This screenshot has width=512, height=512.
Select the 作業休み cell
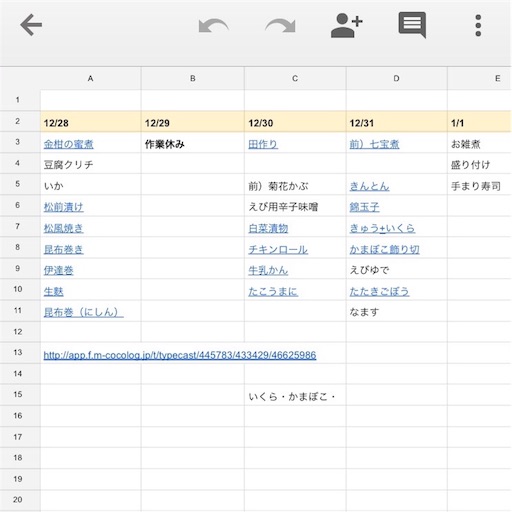pyautogui.click(x=193, y=143)
